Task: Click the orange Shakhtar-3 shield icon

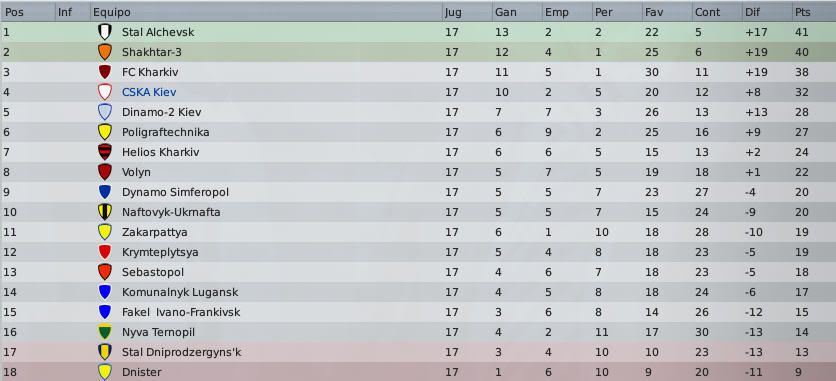Action: 104,52
